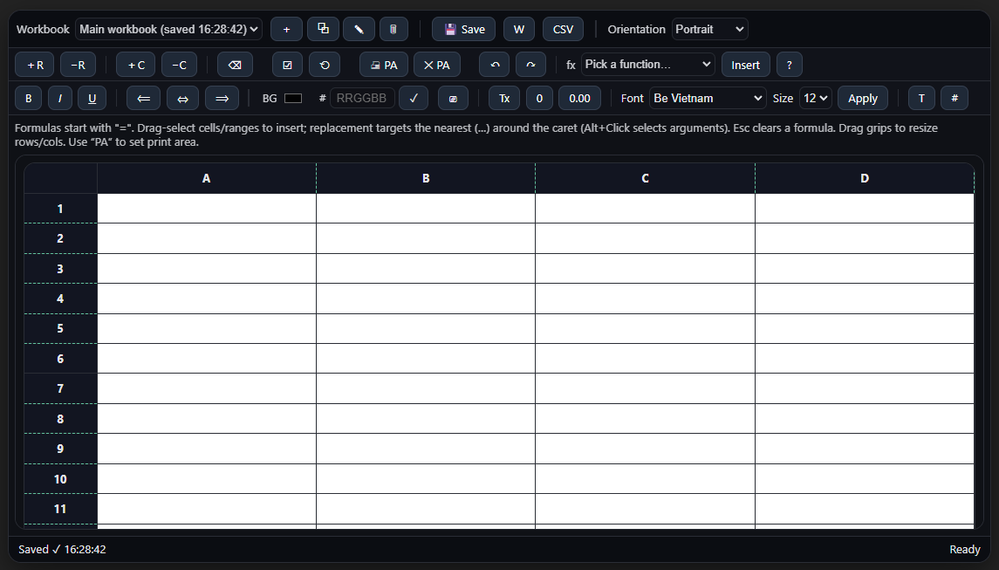Select column B header
The width and height of the screenshot is (999, 570).
pos(426,178)
